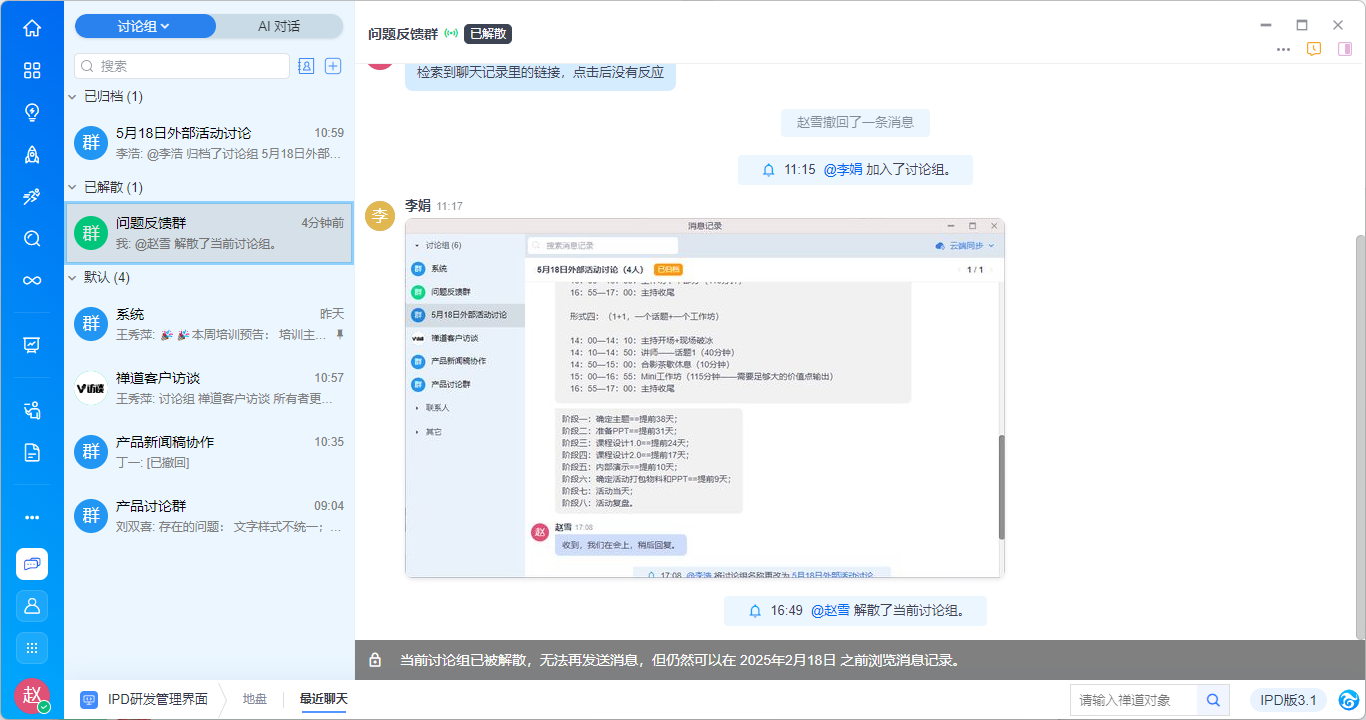Focus the 请输入禅道对象 search field
The image size is (1366, 720).
click(1134, 700)
